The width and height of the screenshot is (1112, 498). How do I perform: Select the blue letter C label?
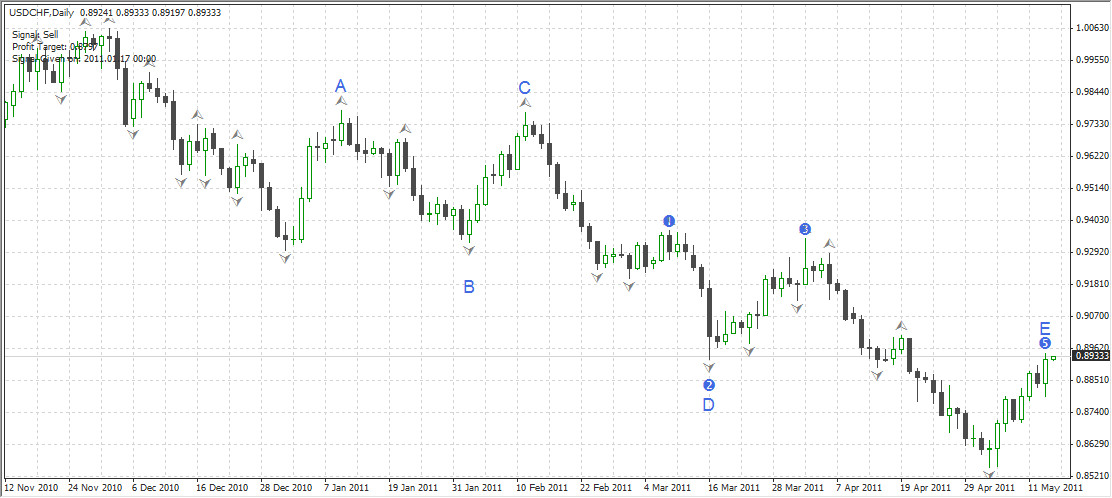[524, 88]
